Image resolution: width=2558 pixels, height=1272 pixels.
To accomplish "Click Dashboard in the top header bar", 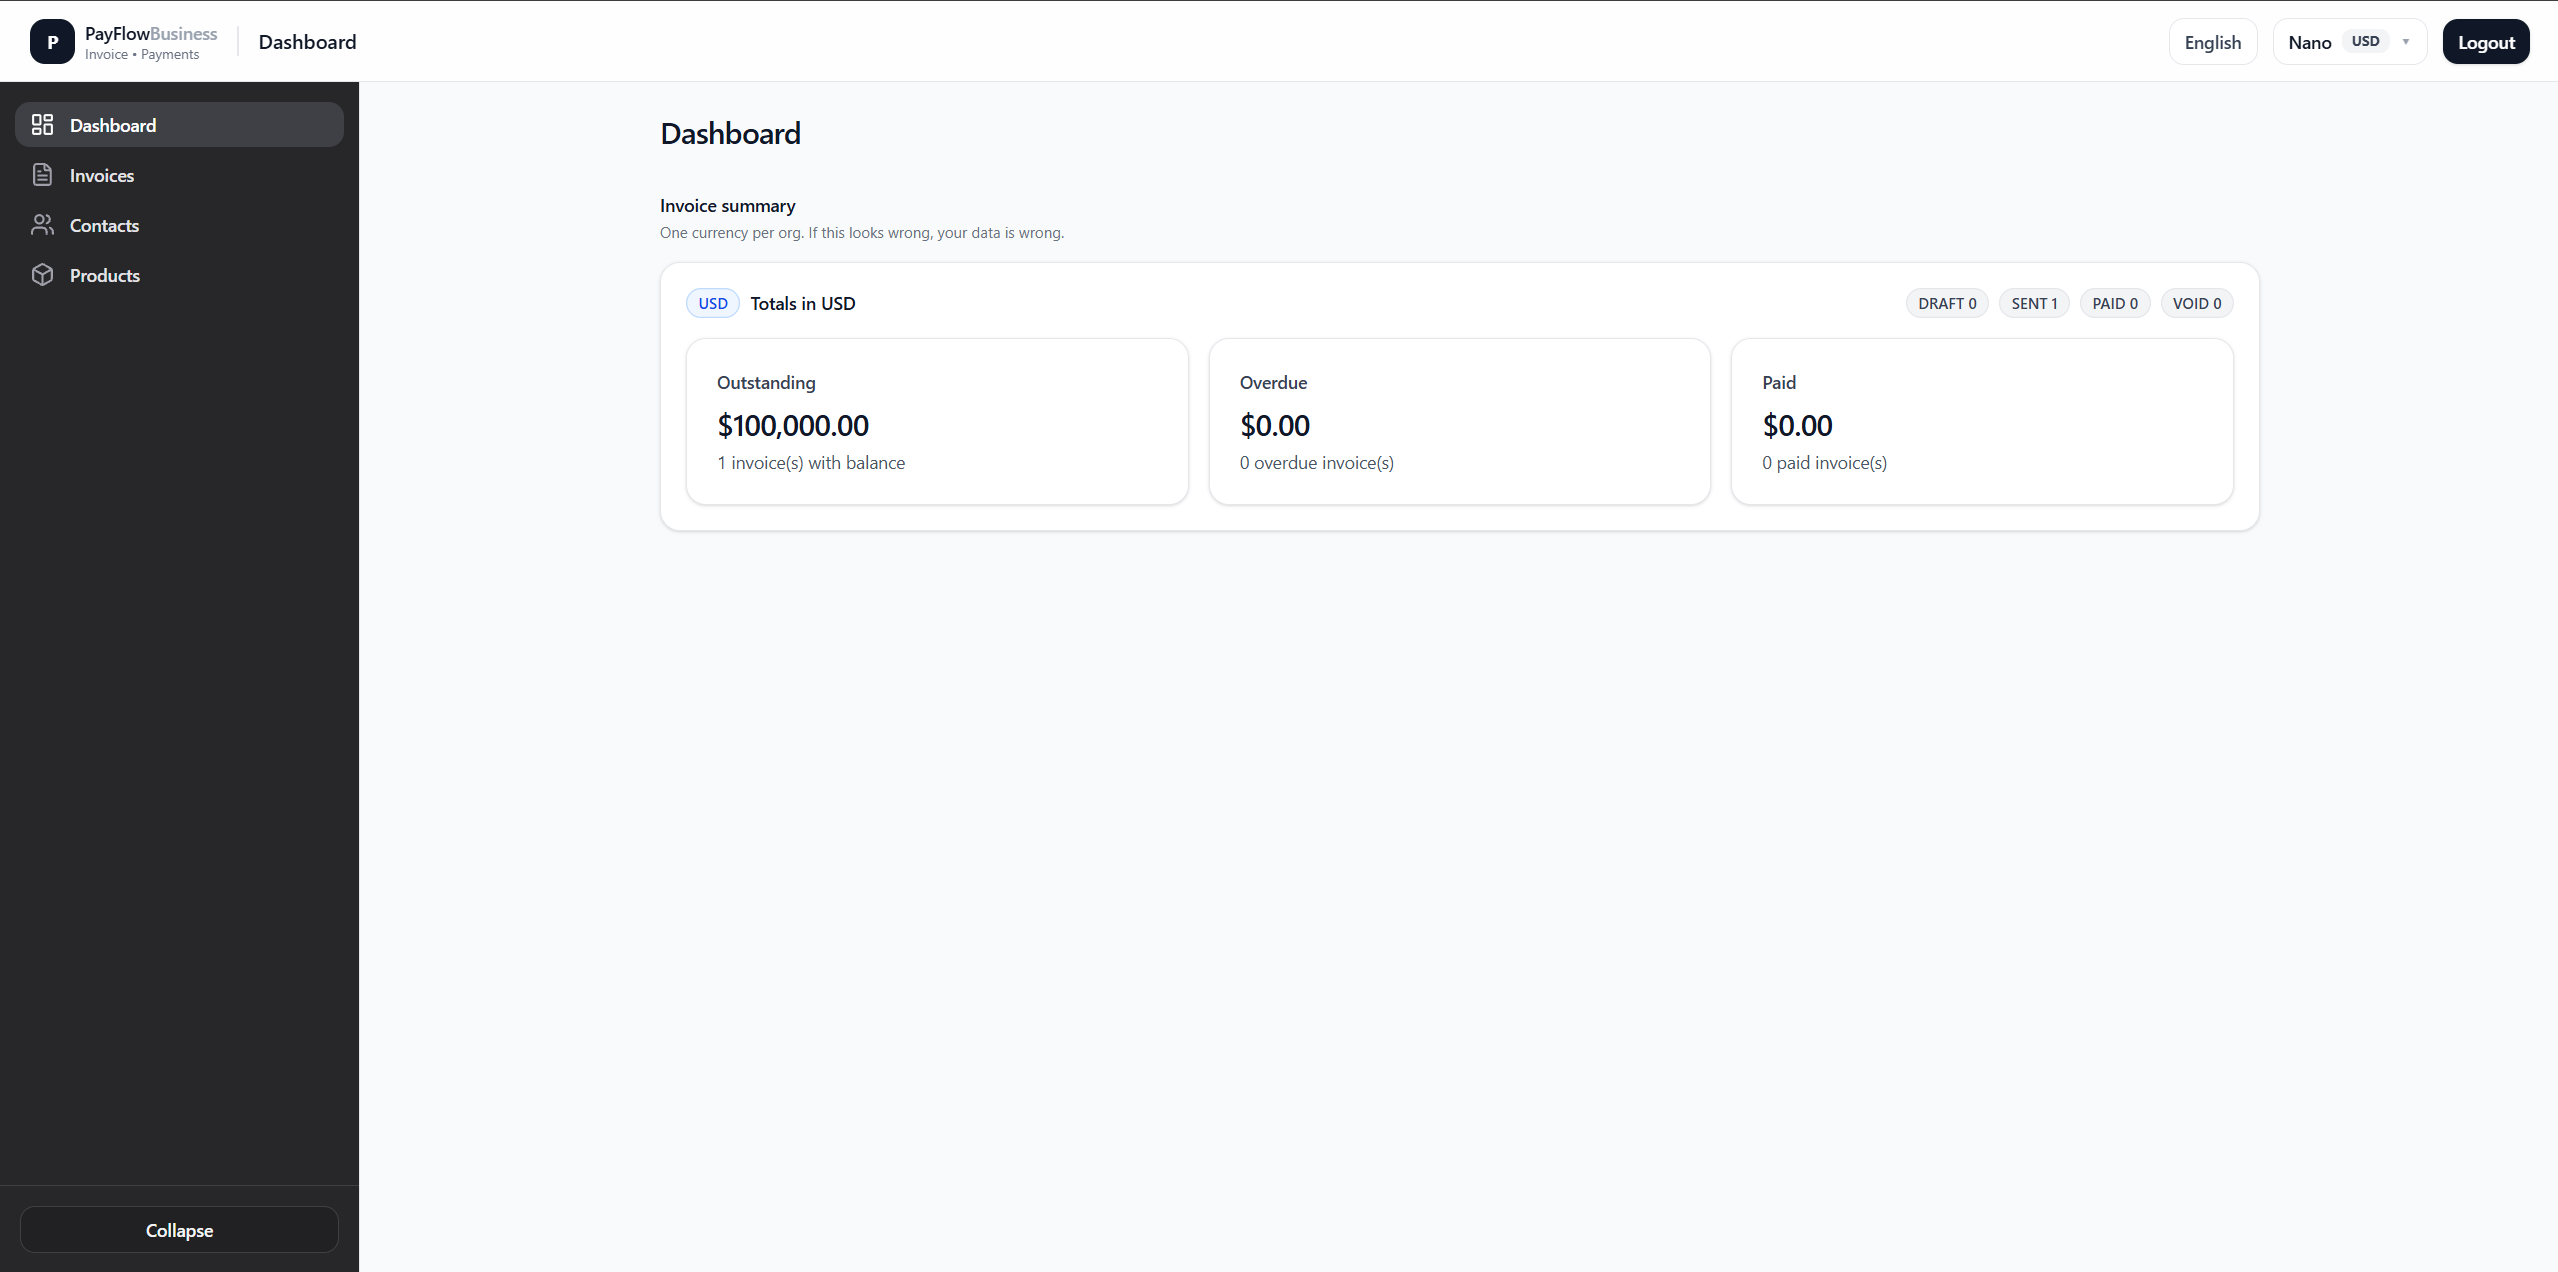I will point(307,41).
